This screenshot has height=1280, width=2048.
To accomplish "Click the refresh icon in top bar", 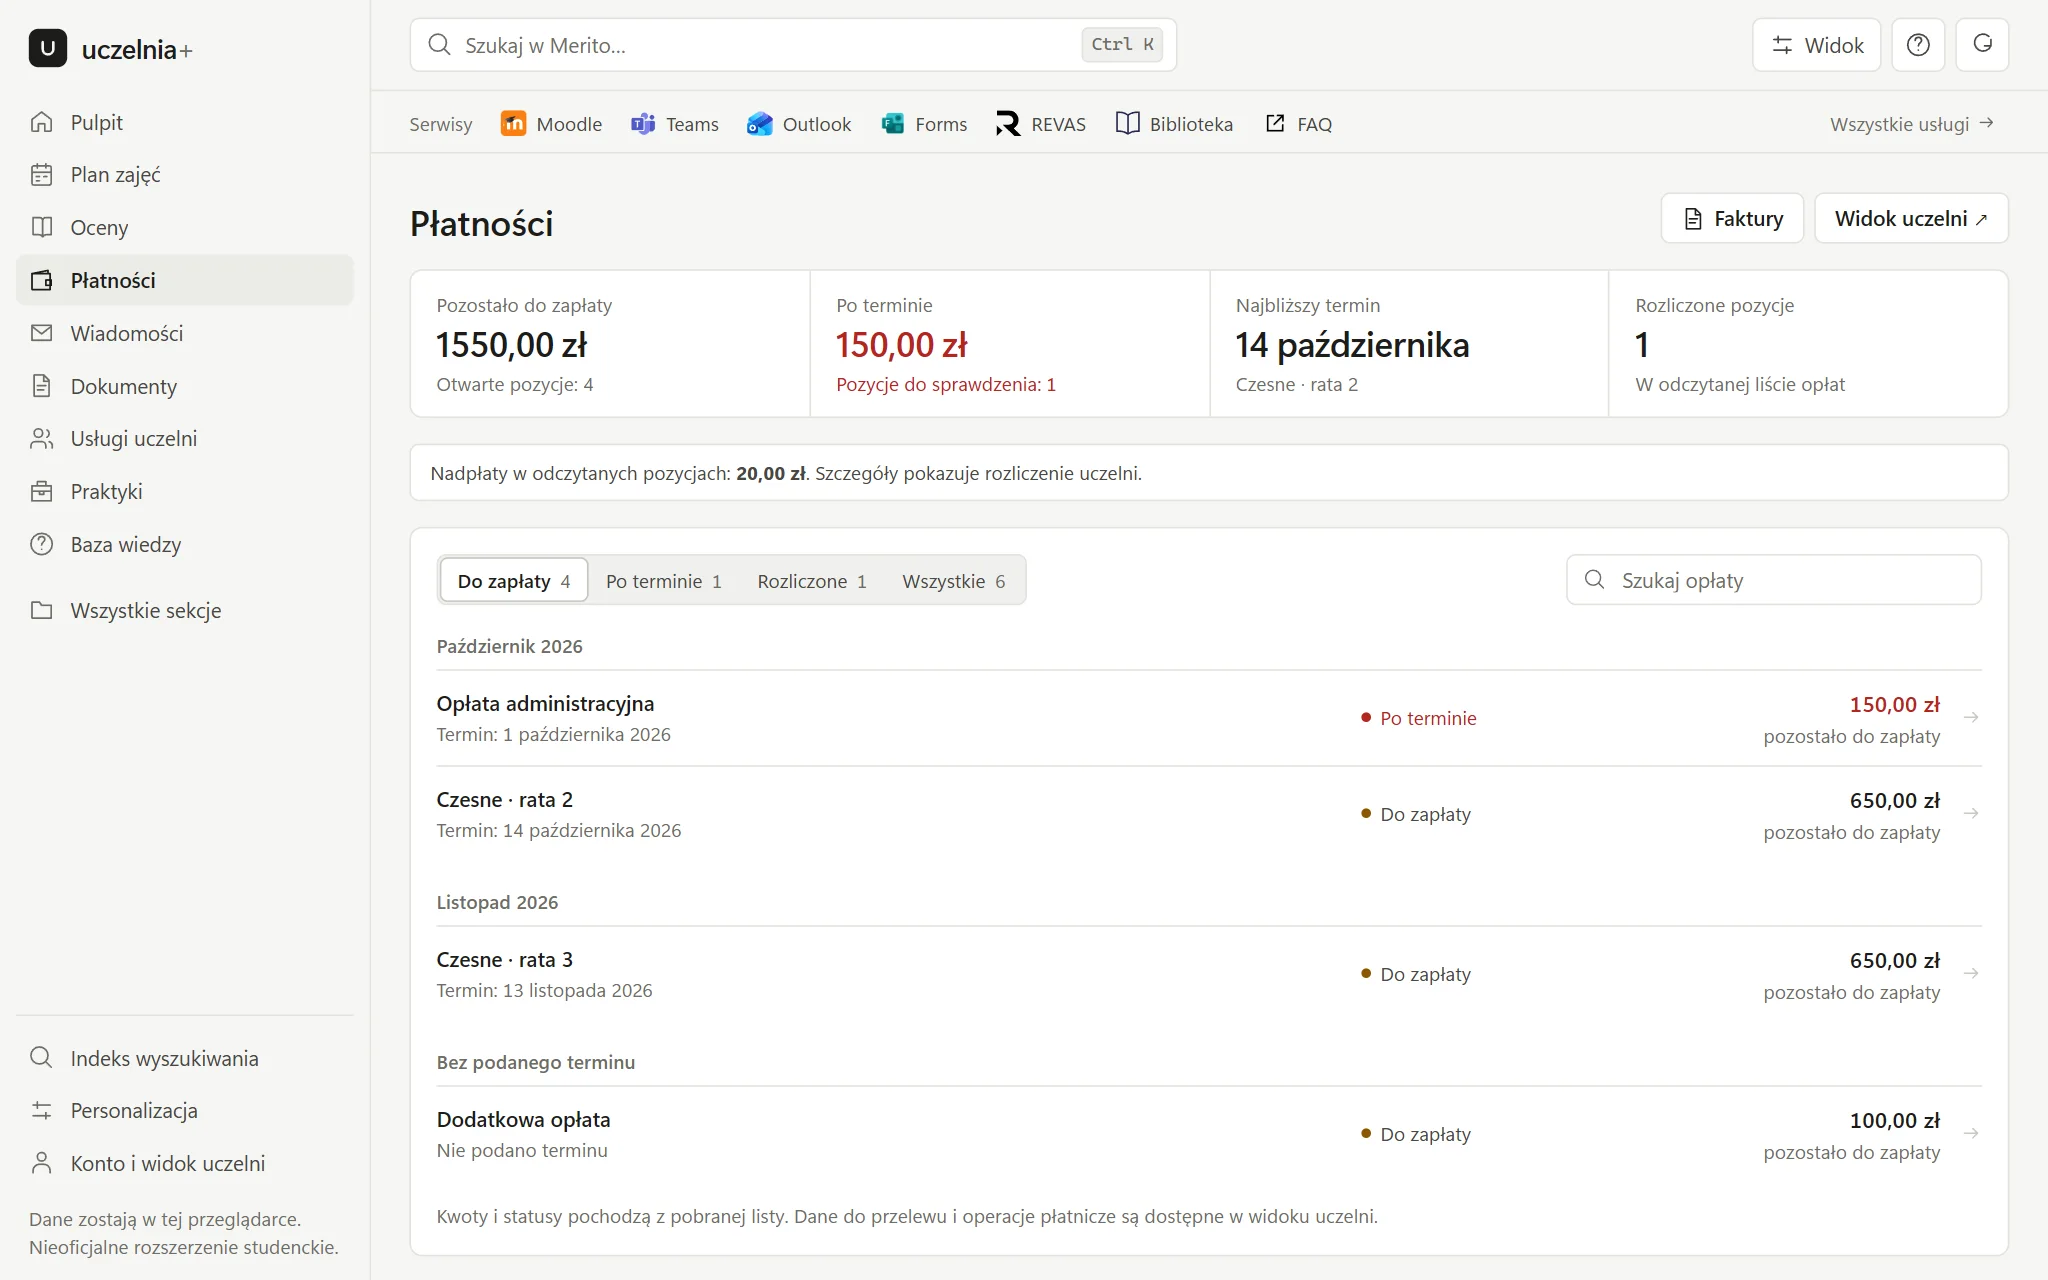I will point(1982,45).
